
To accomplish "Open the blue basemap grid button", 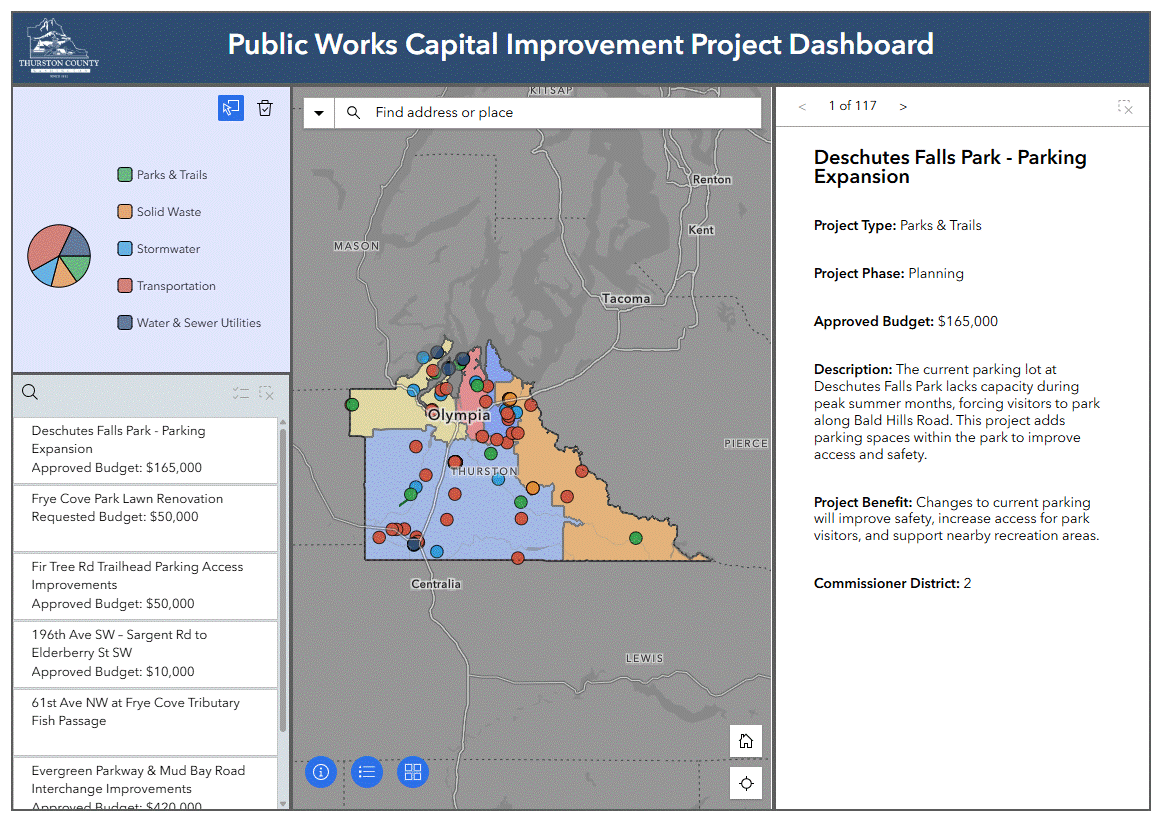I will tap(413, 771).
